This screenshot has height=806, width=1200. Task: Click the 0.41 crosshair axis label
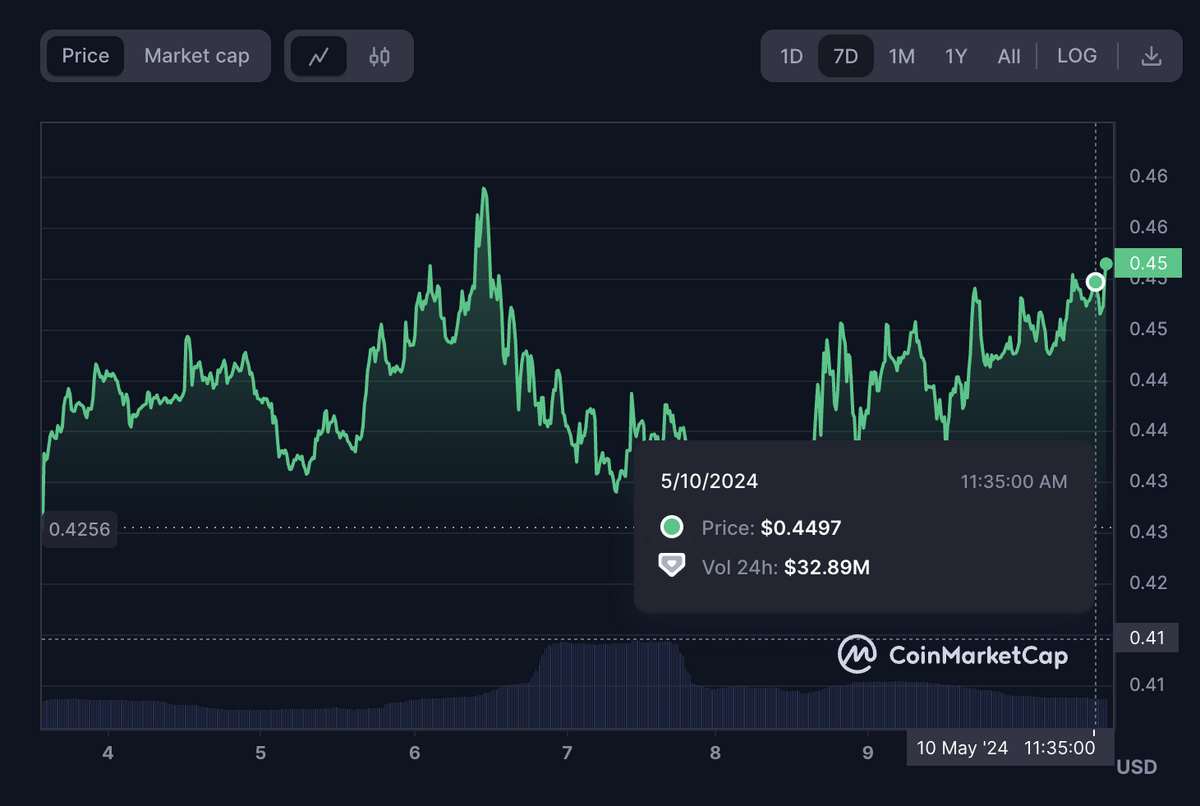click(1146, 637)
